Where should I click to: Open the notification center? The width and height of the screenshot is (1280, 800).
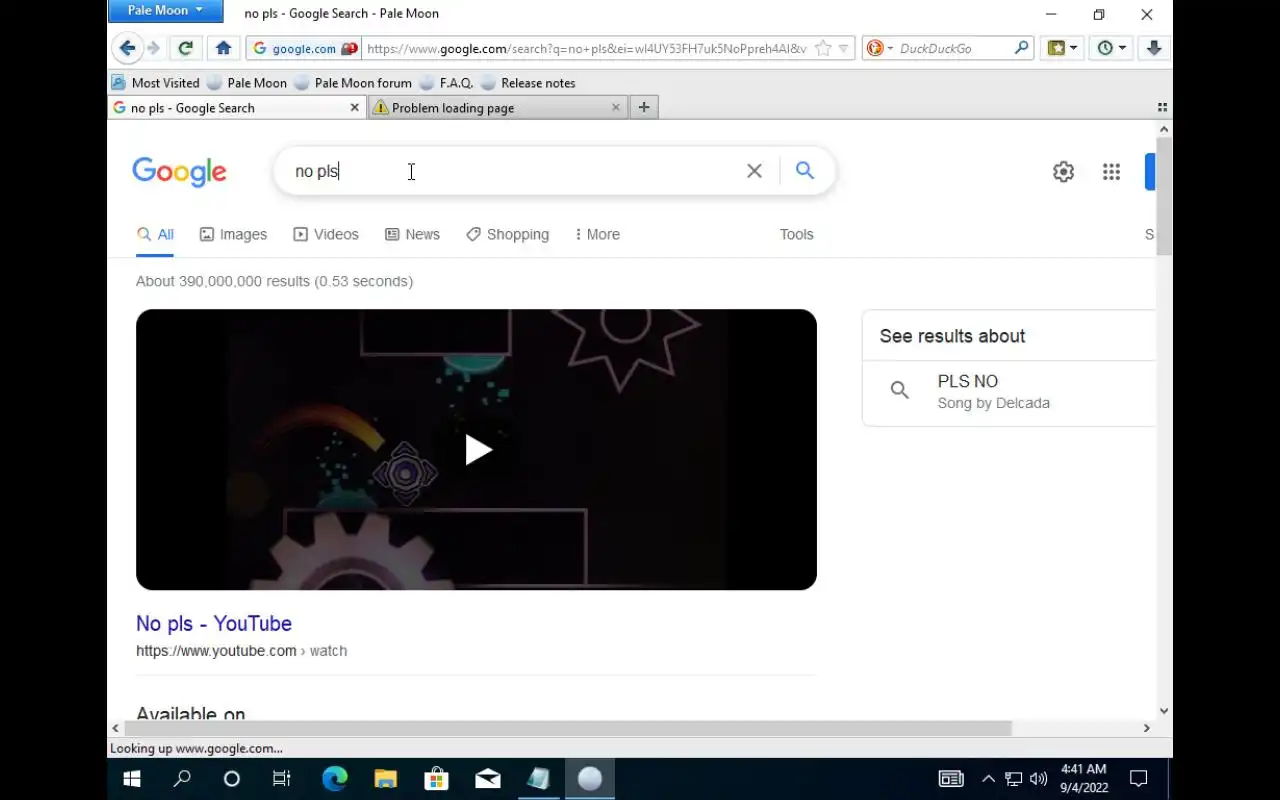click(1138, 779)
